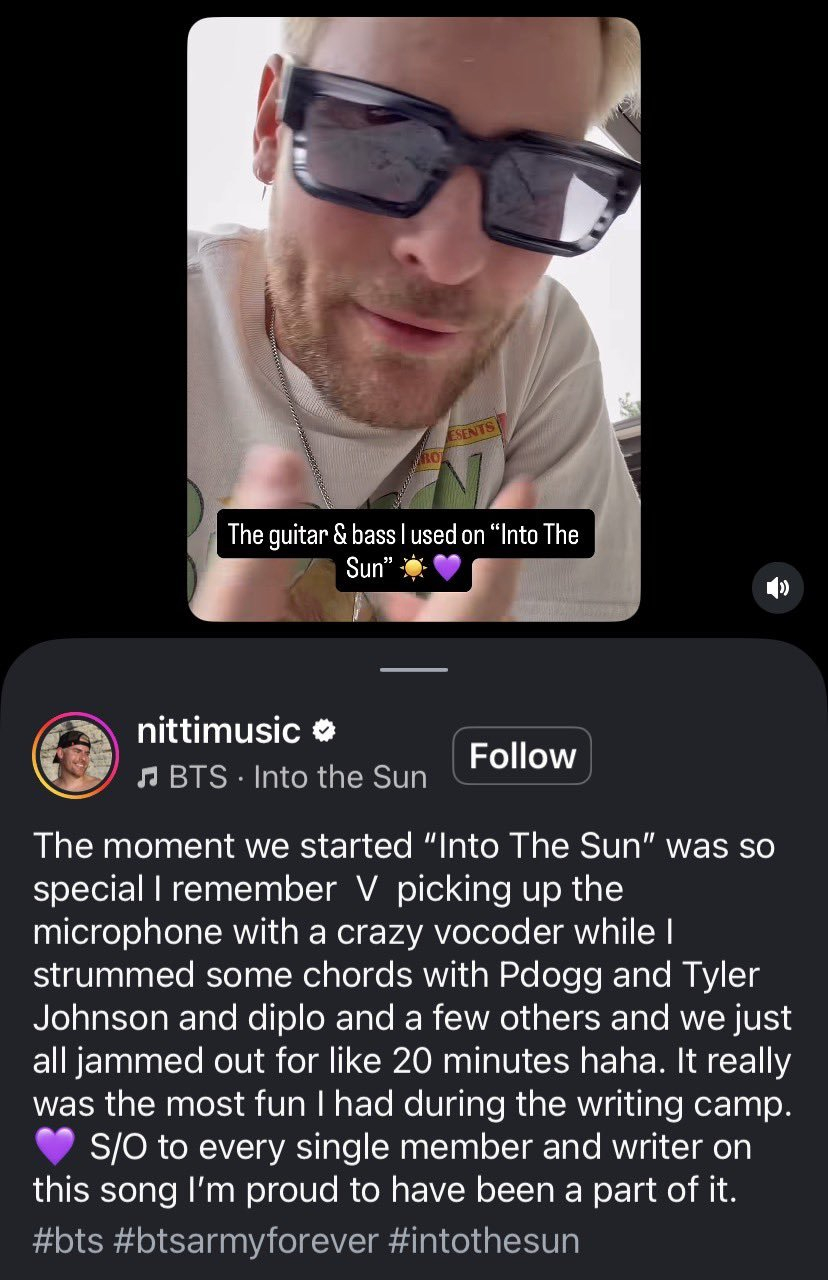Tap the nittimusic username
This screenshot has width=828, height=1280.
tap(218, 731)
